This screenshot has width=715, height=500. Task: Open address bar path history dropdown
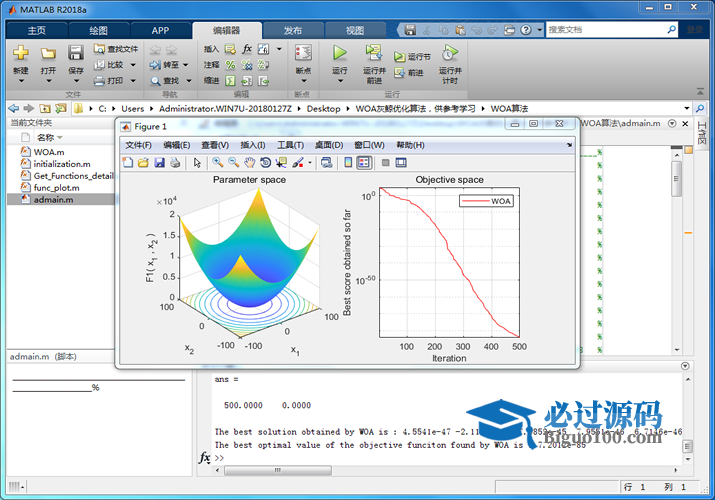tap(686, 108)
